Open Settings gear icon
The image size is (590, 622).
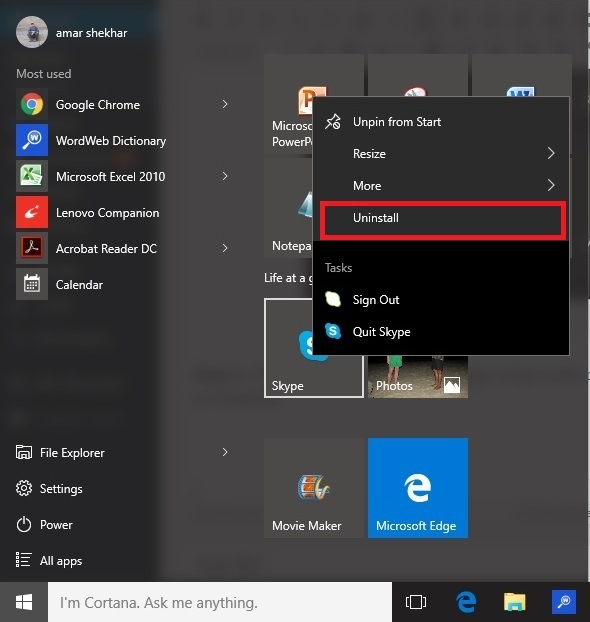[24, 488]
